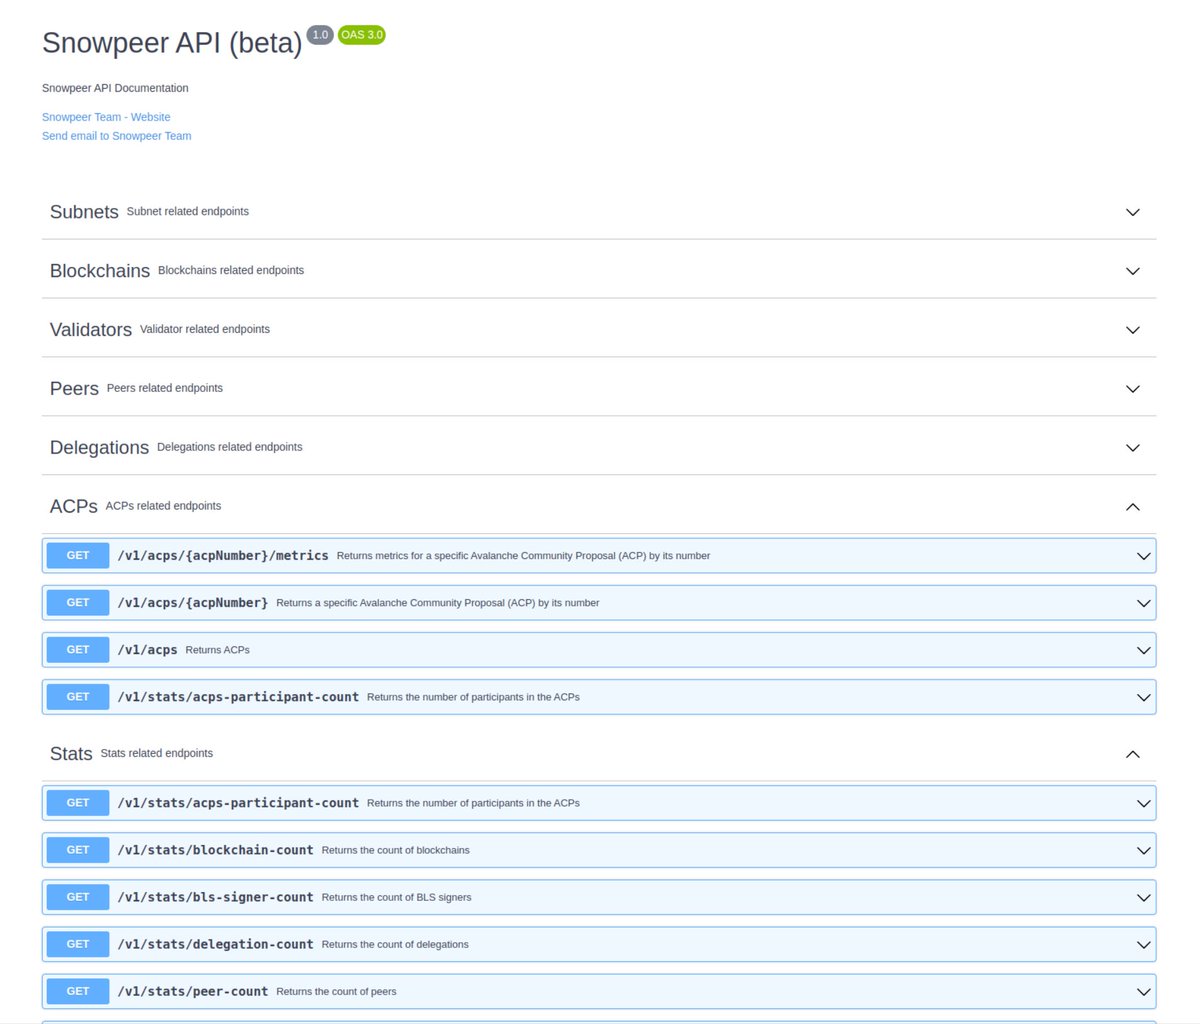Viewport: 1200px width, 1024px height.
Task: Click GET button for /v1/acps
Action: 78,649
